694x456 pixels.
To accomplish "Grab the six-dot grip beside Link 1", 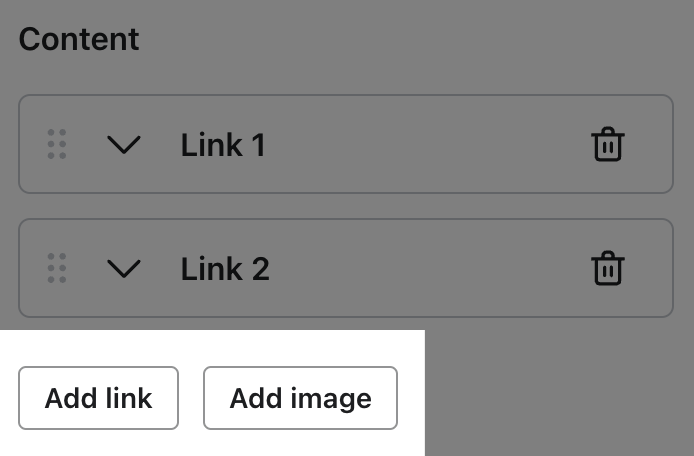I will tap(57, 145).
